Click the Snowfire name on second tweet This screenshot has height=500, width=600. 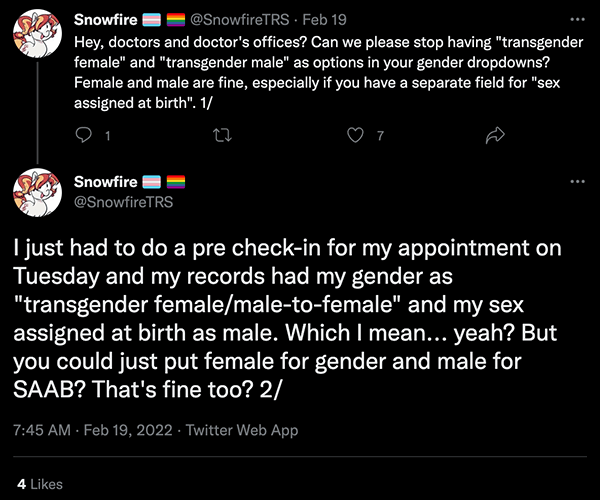[x=106, y=182]
